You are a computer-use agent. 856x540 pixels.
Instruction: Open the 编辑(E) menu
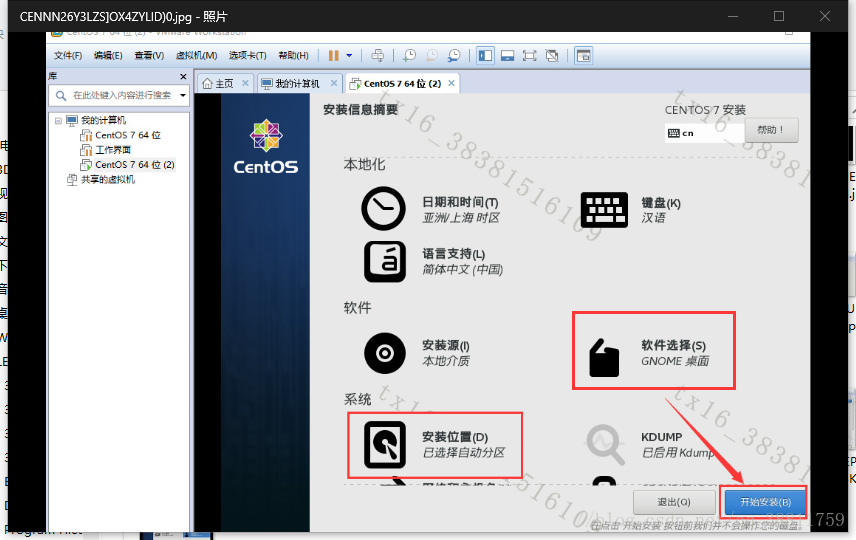pyautogui.click(x=108, y=55)
